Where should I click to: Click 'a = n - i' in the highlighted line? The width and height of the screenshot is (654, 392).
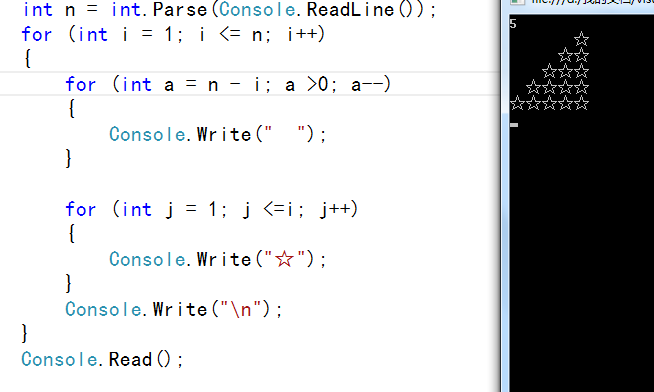click(x=212, y=85)
